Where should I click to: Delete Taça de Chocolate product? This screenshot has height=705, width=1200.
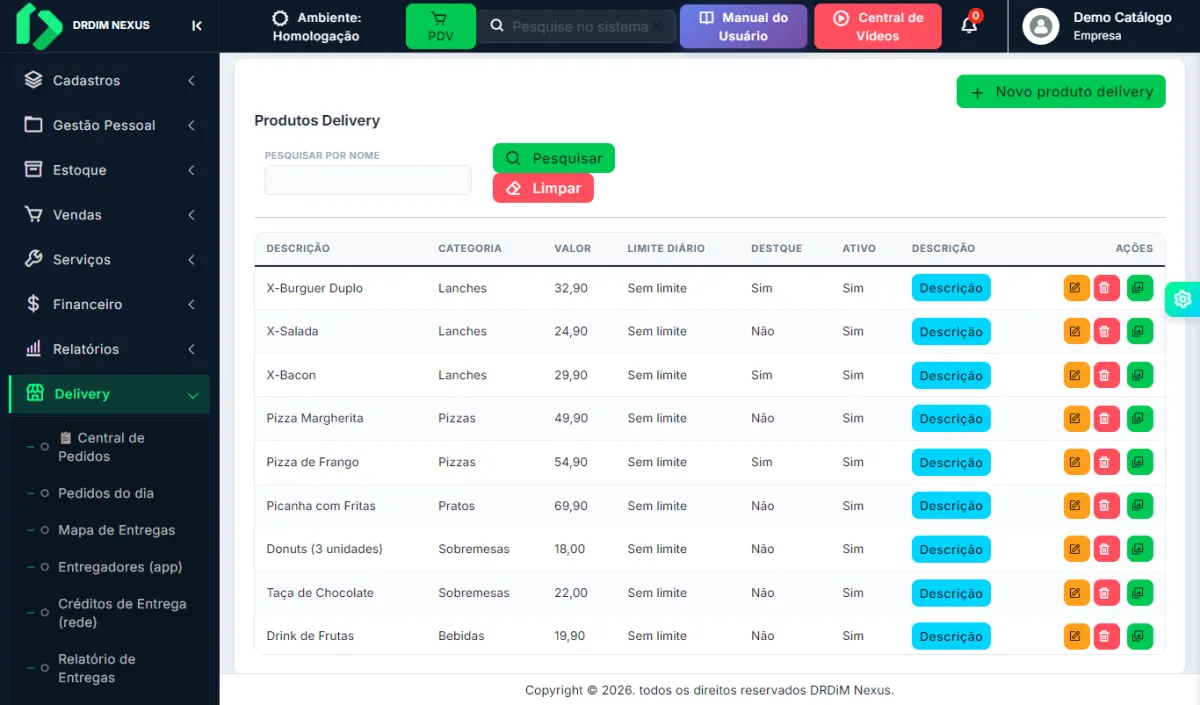coord(1106,593)
